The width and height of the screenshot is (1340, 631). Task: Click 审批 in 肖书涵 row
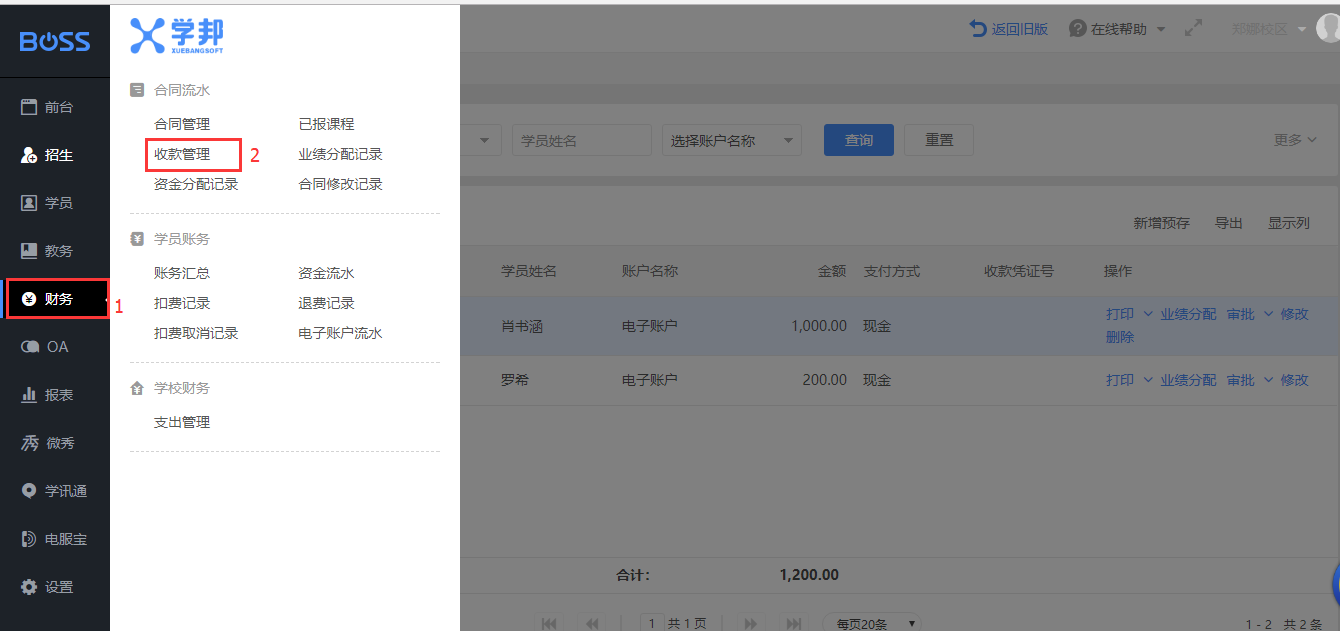click(1241, 314)
